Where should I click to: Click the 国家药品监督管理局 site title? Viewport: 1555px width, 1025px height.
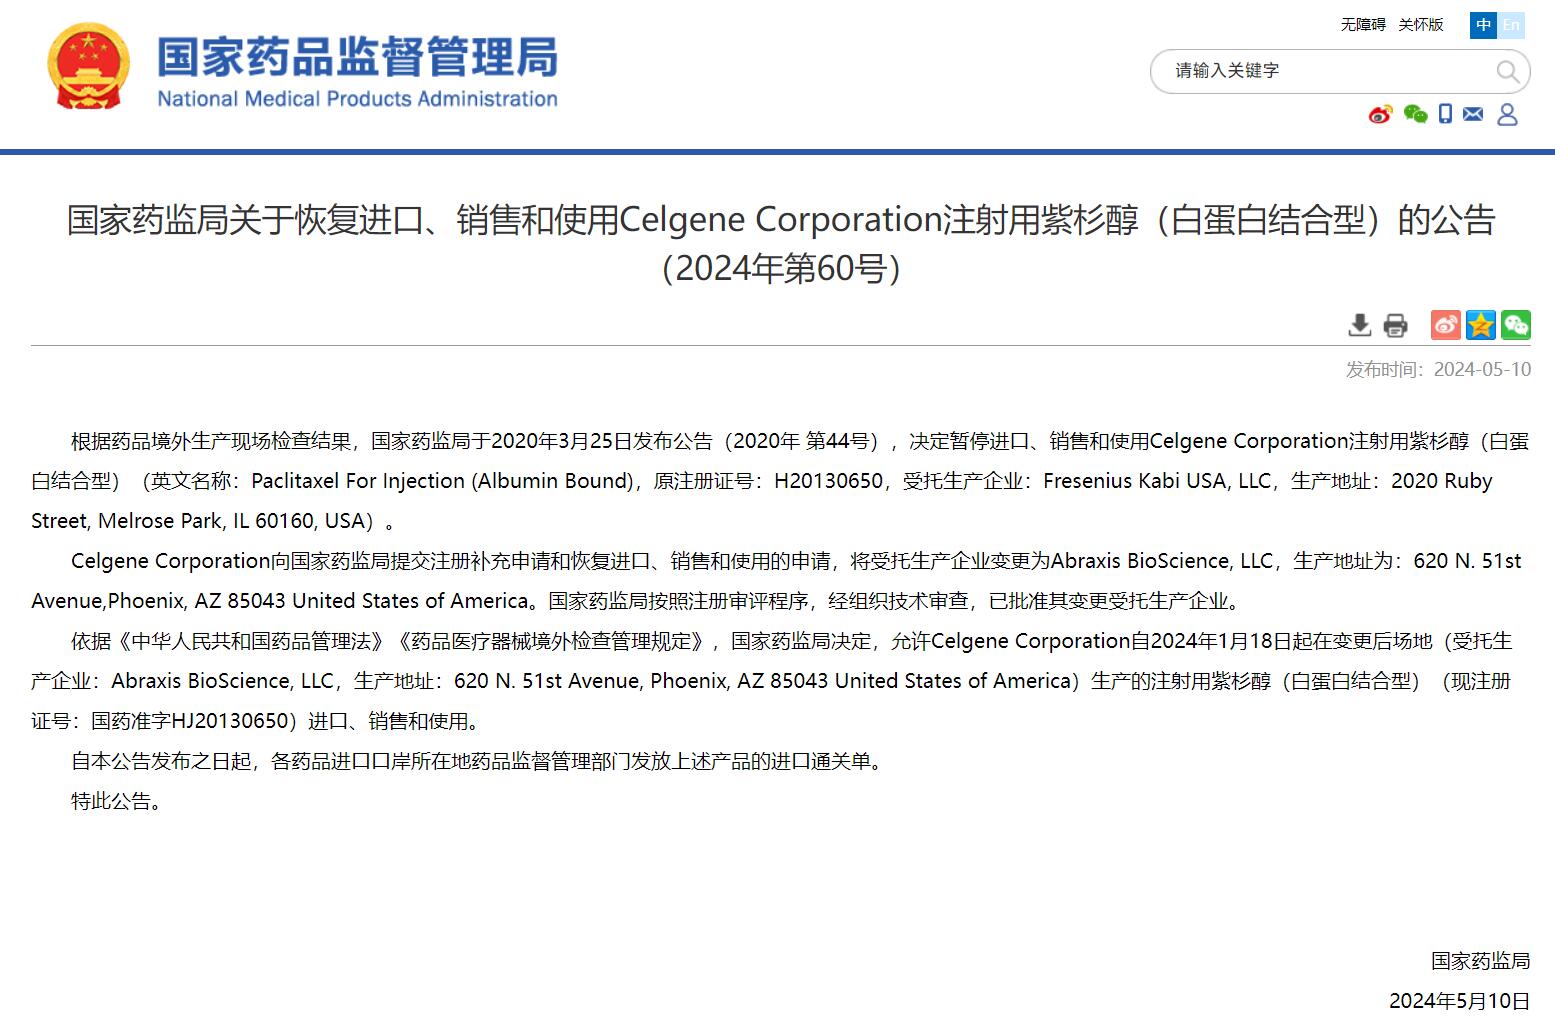point(357,58)
